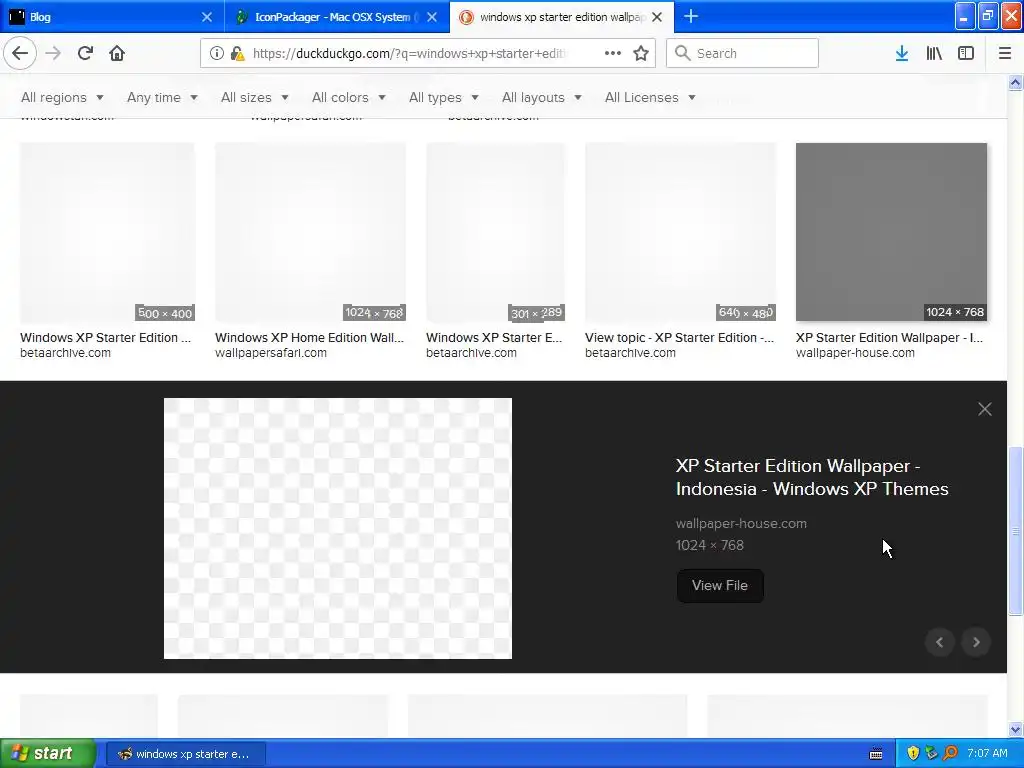Viewport: 1024px width, 768px height.
Task: Click the security shield tray icon
Action: (x=913, y=753)
